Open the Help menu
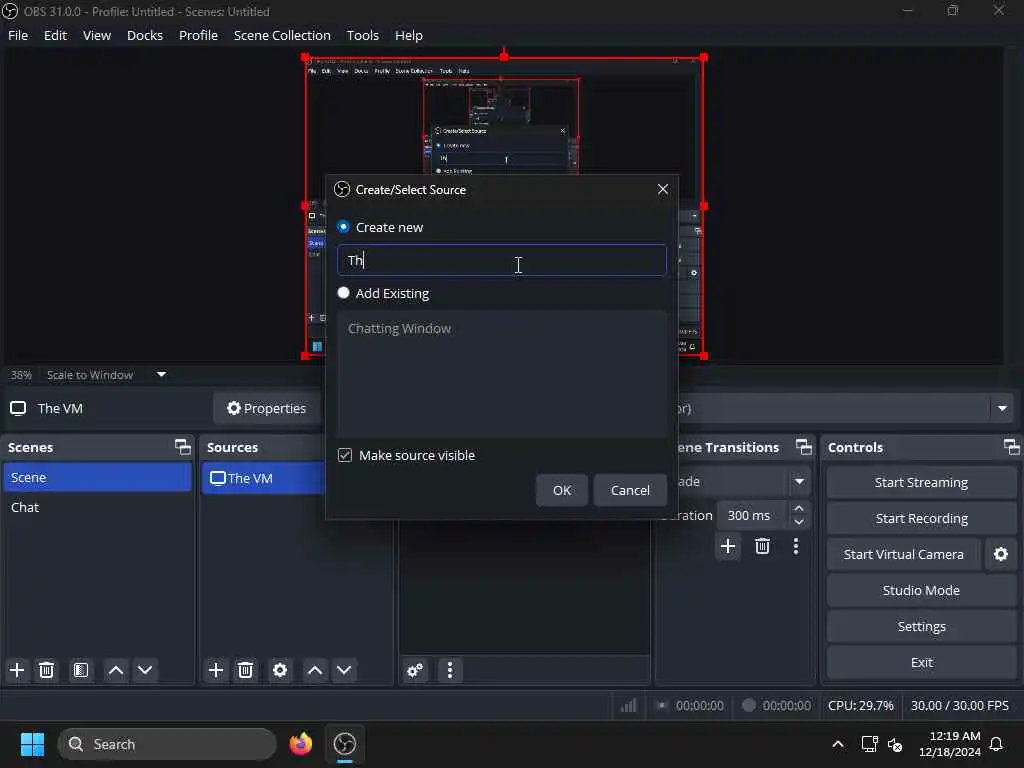 coord(409,35)
